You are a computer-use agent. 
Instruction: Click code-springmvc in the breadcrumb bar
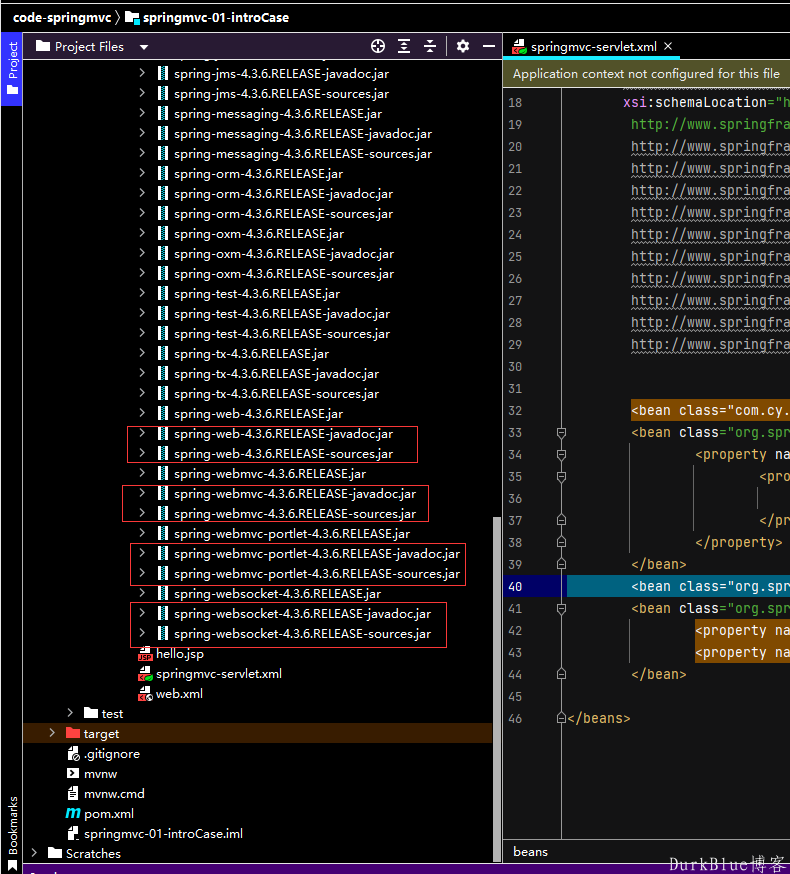pyautogui.click(x=62, y=18)
